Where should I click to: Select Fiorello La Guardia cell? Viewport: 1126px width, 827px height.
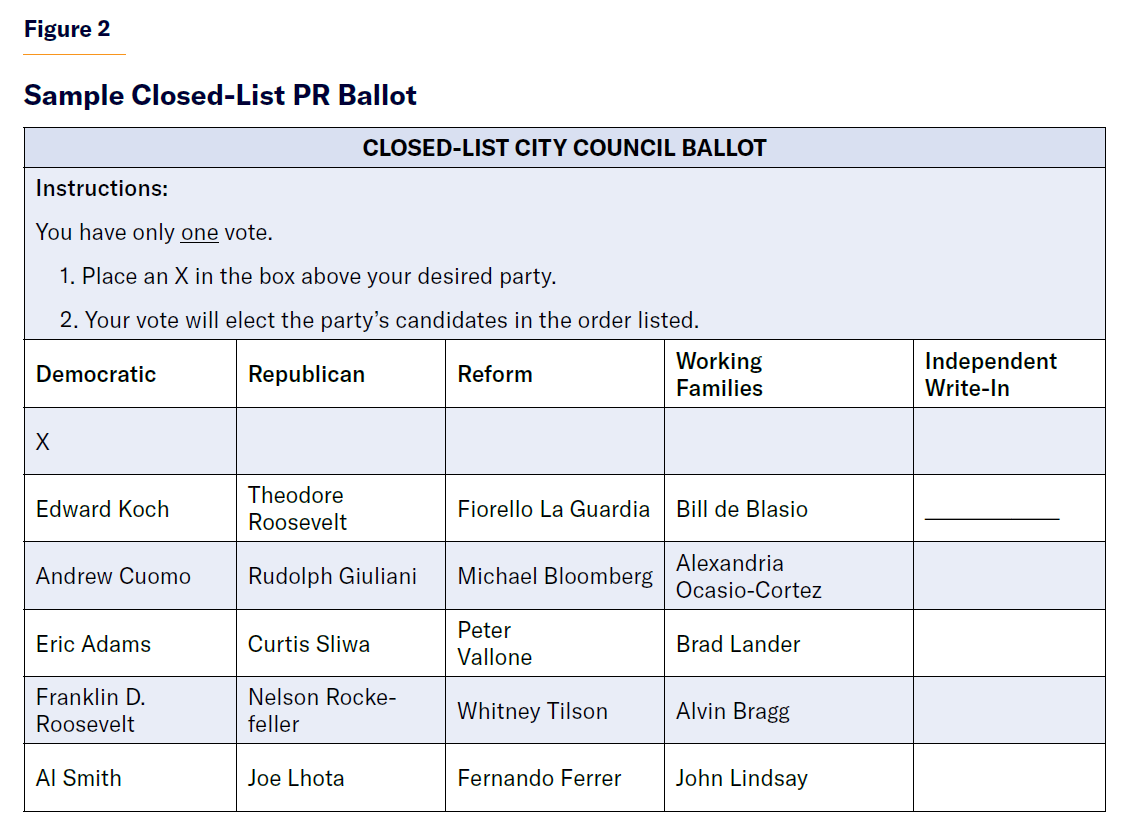pyautogui.click(x=553, y=509)
